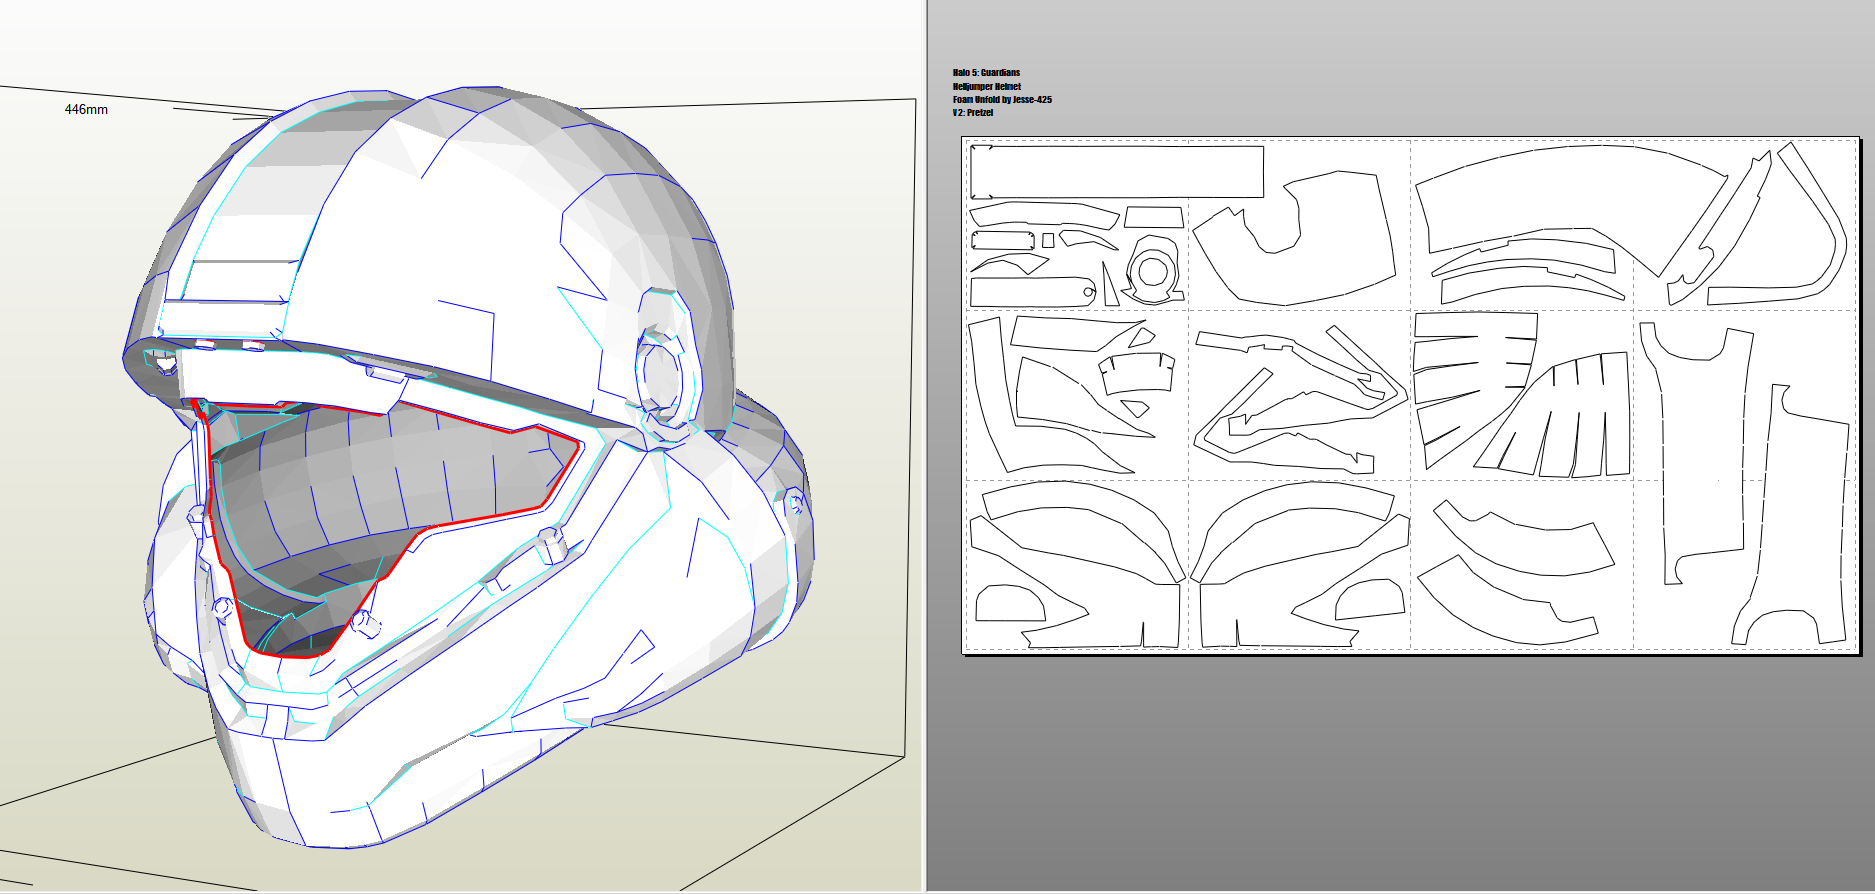Select the circular ear cap on the 3D helmet
Image resolution: width=1875 pixels, height=894 pixels.
(x=660, y=373)
